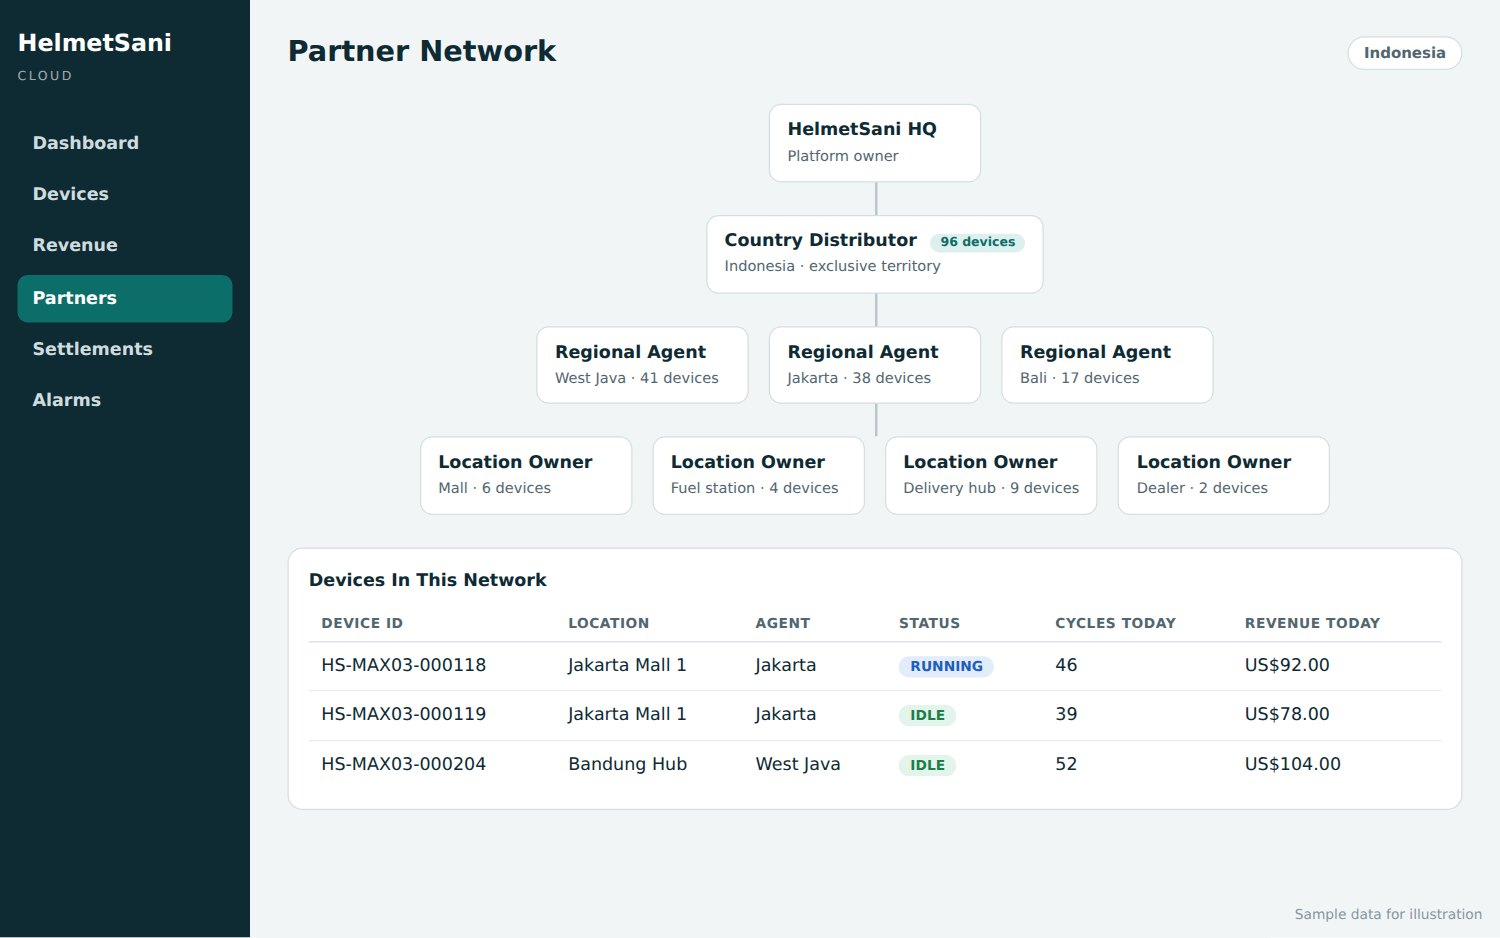1500x938 pixels.
Task: Click the 96 devices badge
Action: tap(977, 242)
